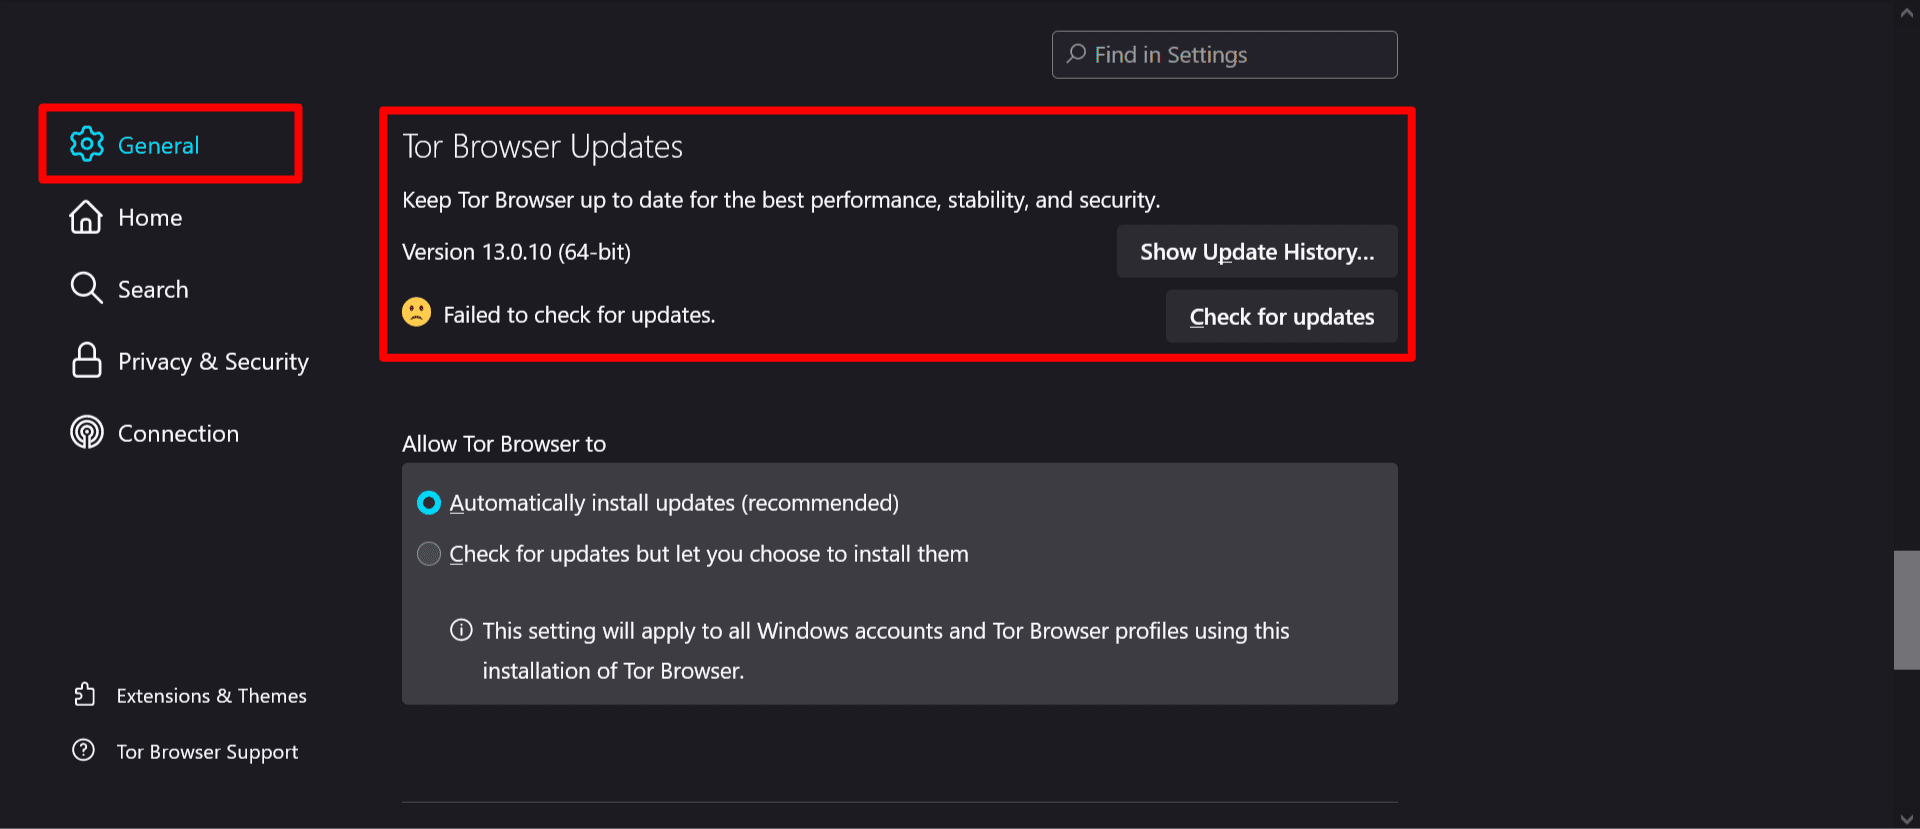Click the sad face update failure icon
1920x829 pixels.
[416, 312]
